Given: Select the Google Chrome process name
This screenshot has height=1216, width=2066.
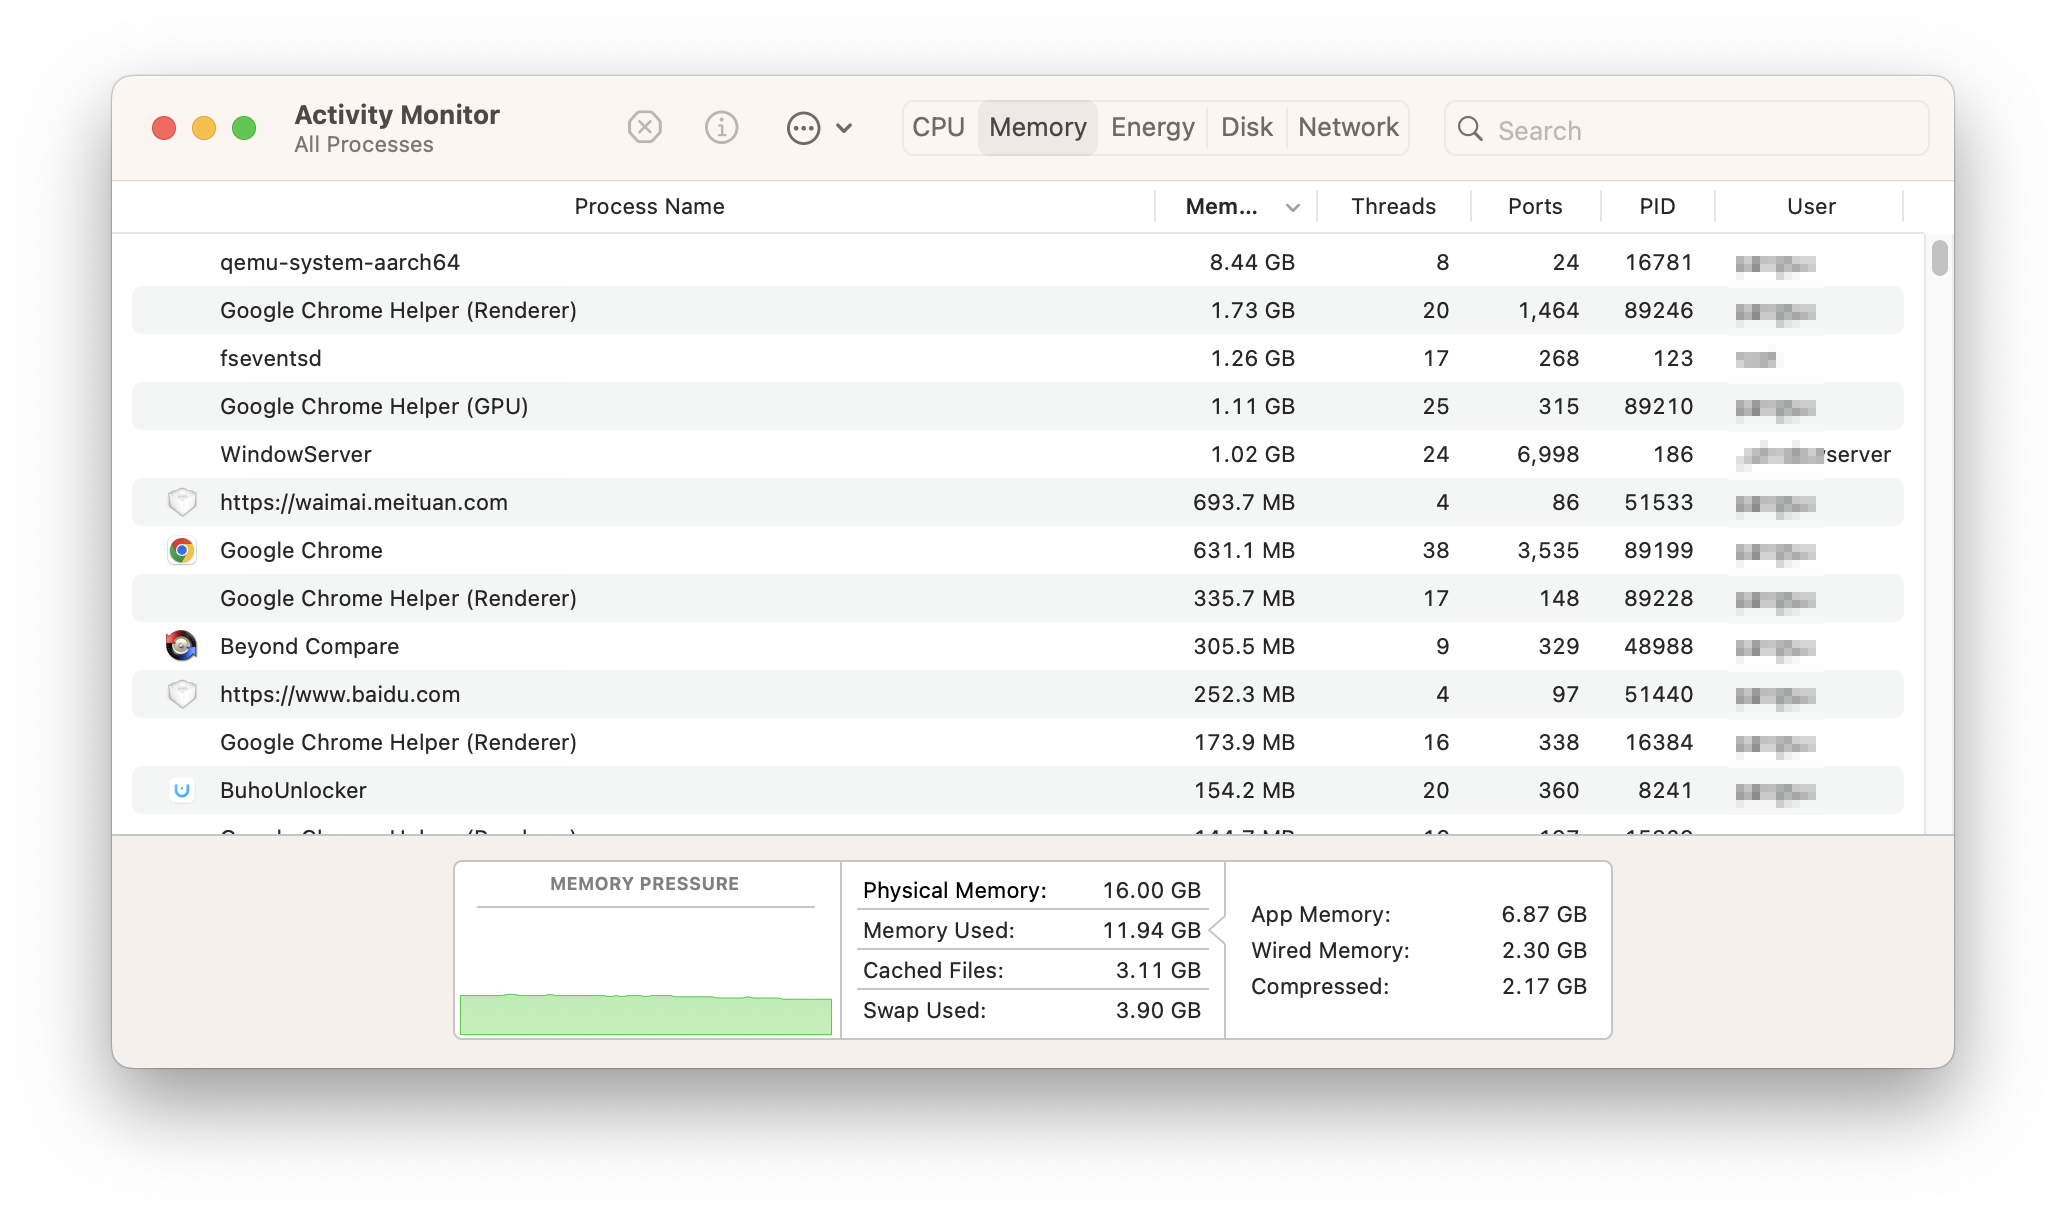Looking at the screenshot, I should (x=301, y=550).
